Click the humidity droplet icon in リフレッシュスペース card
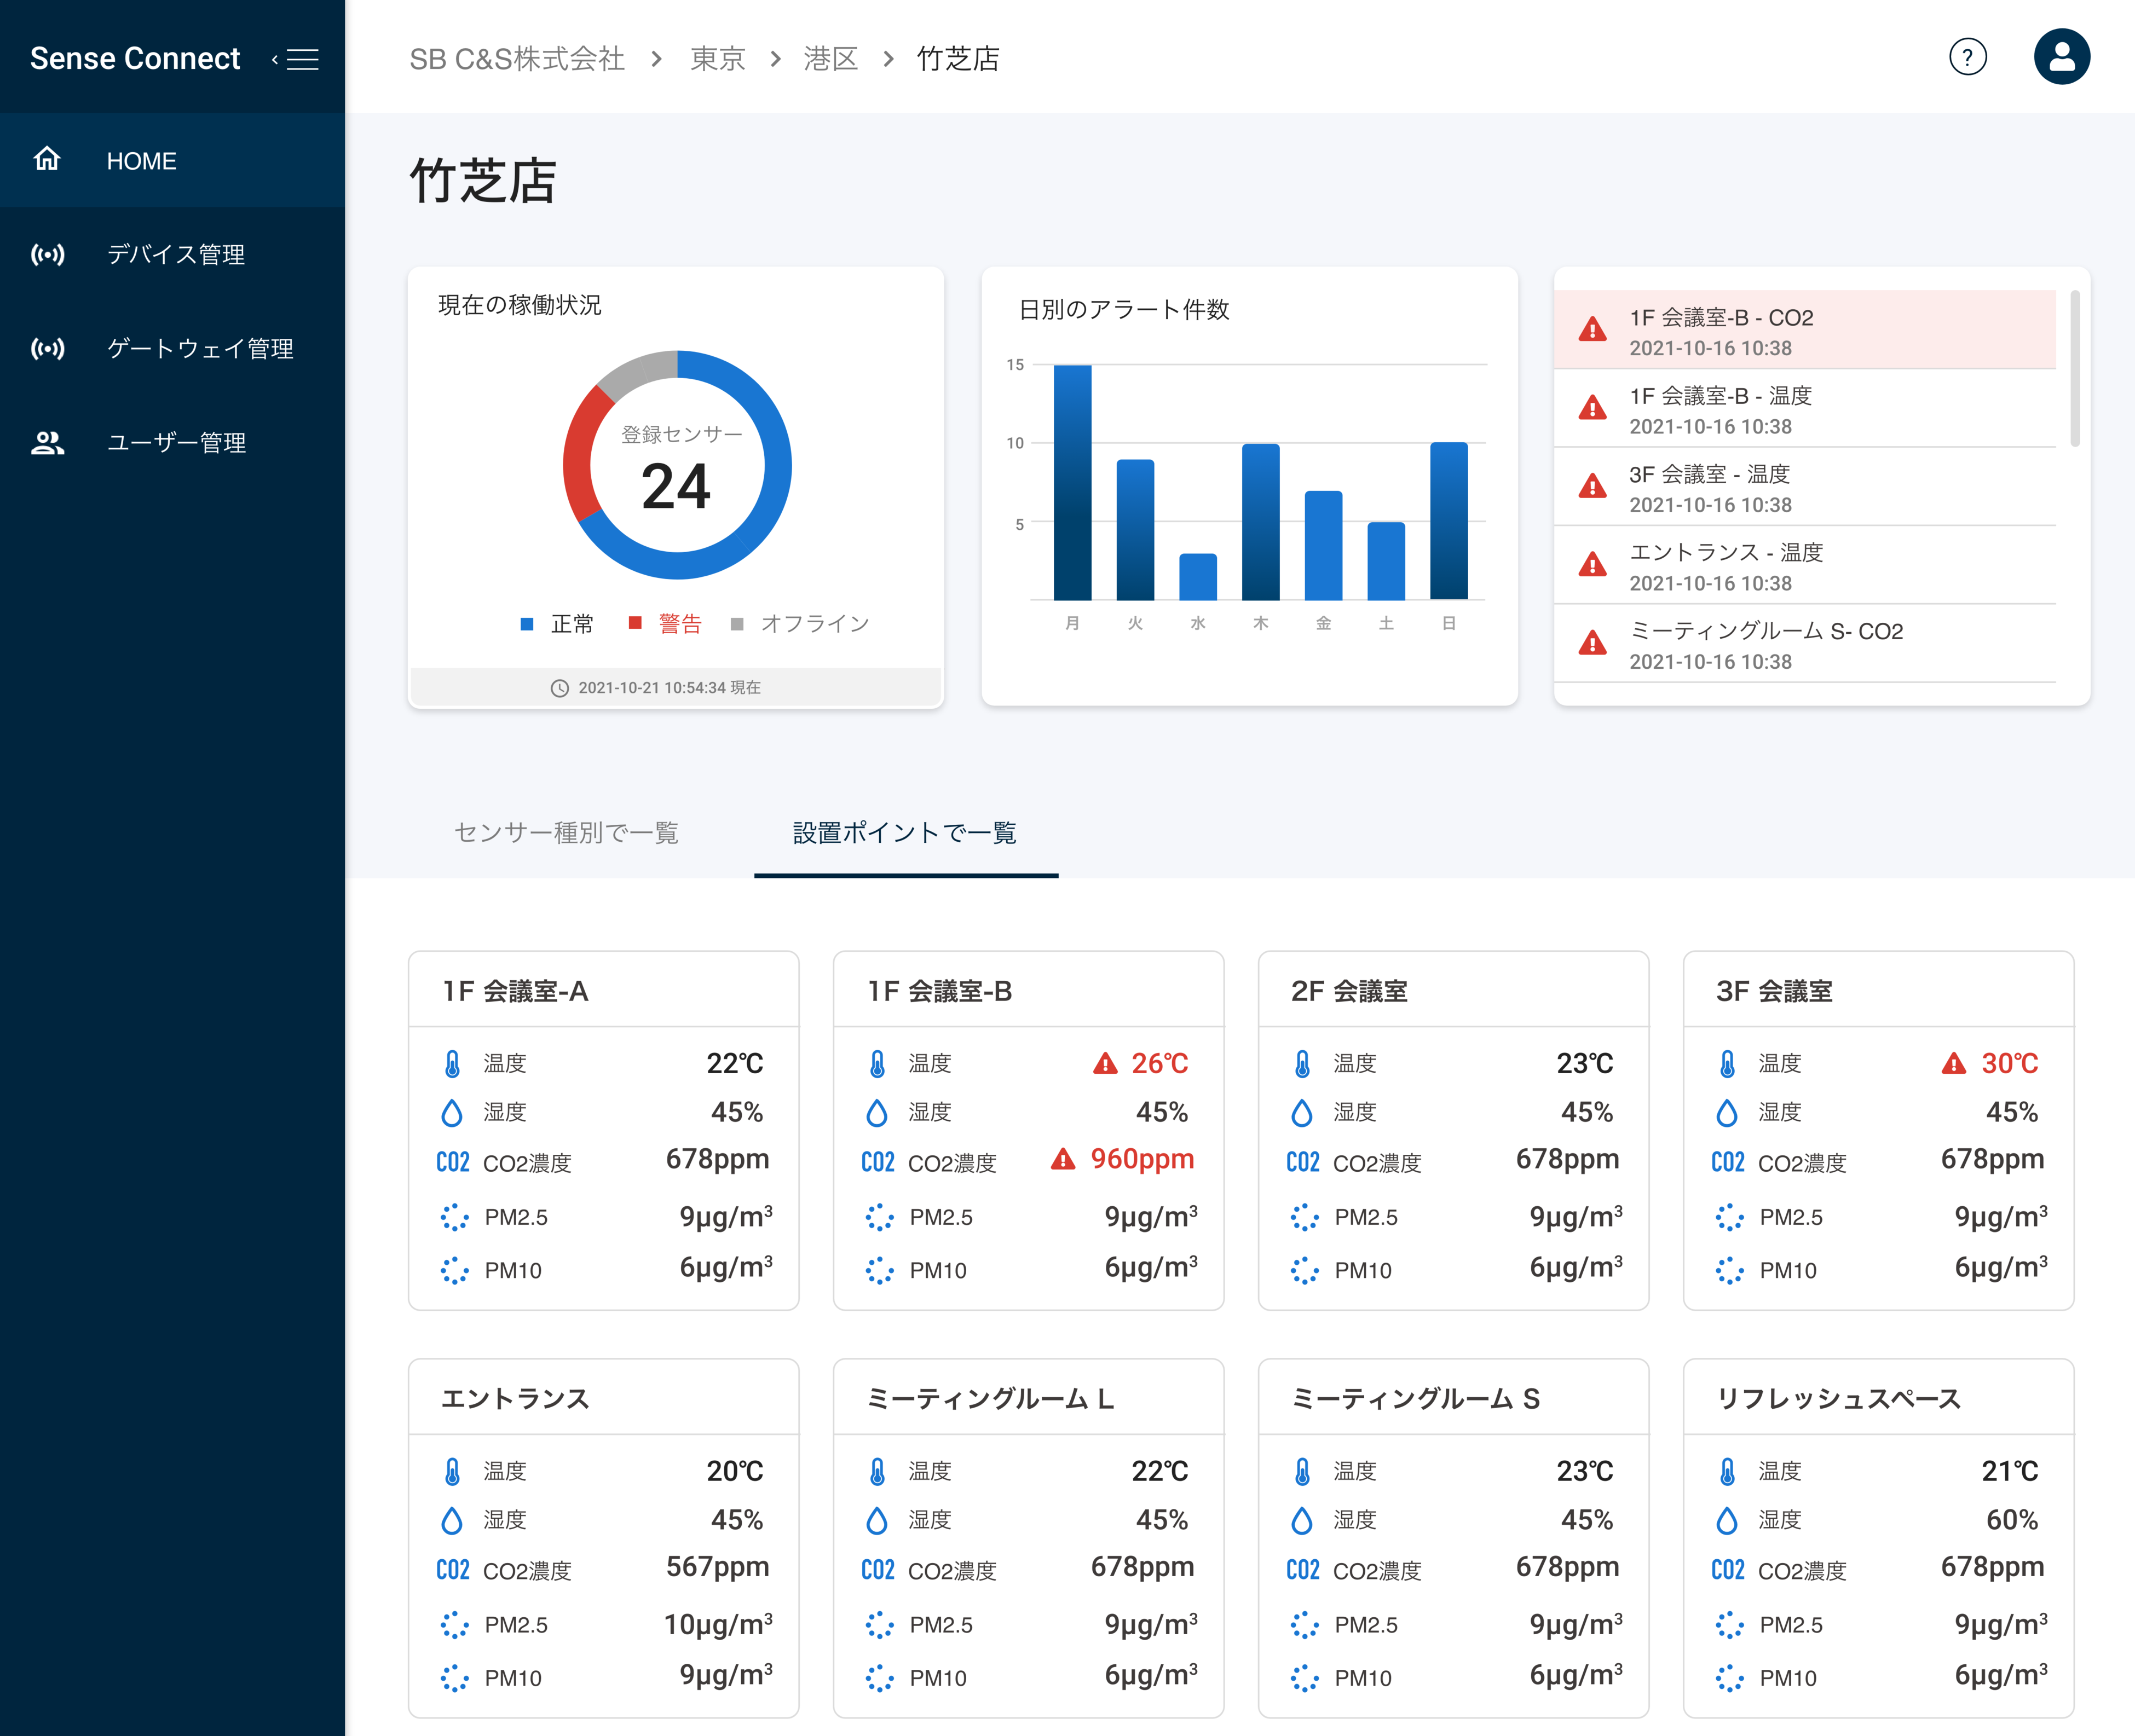The image size is (2135, 1736). pyautogui.click(x=1728, y=1519)
